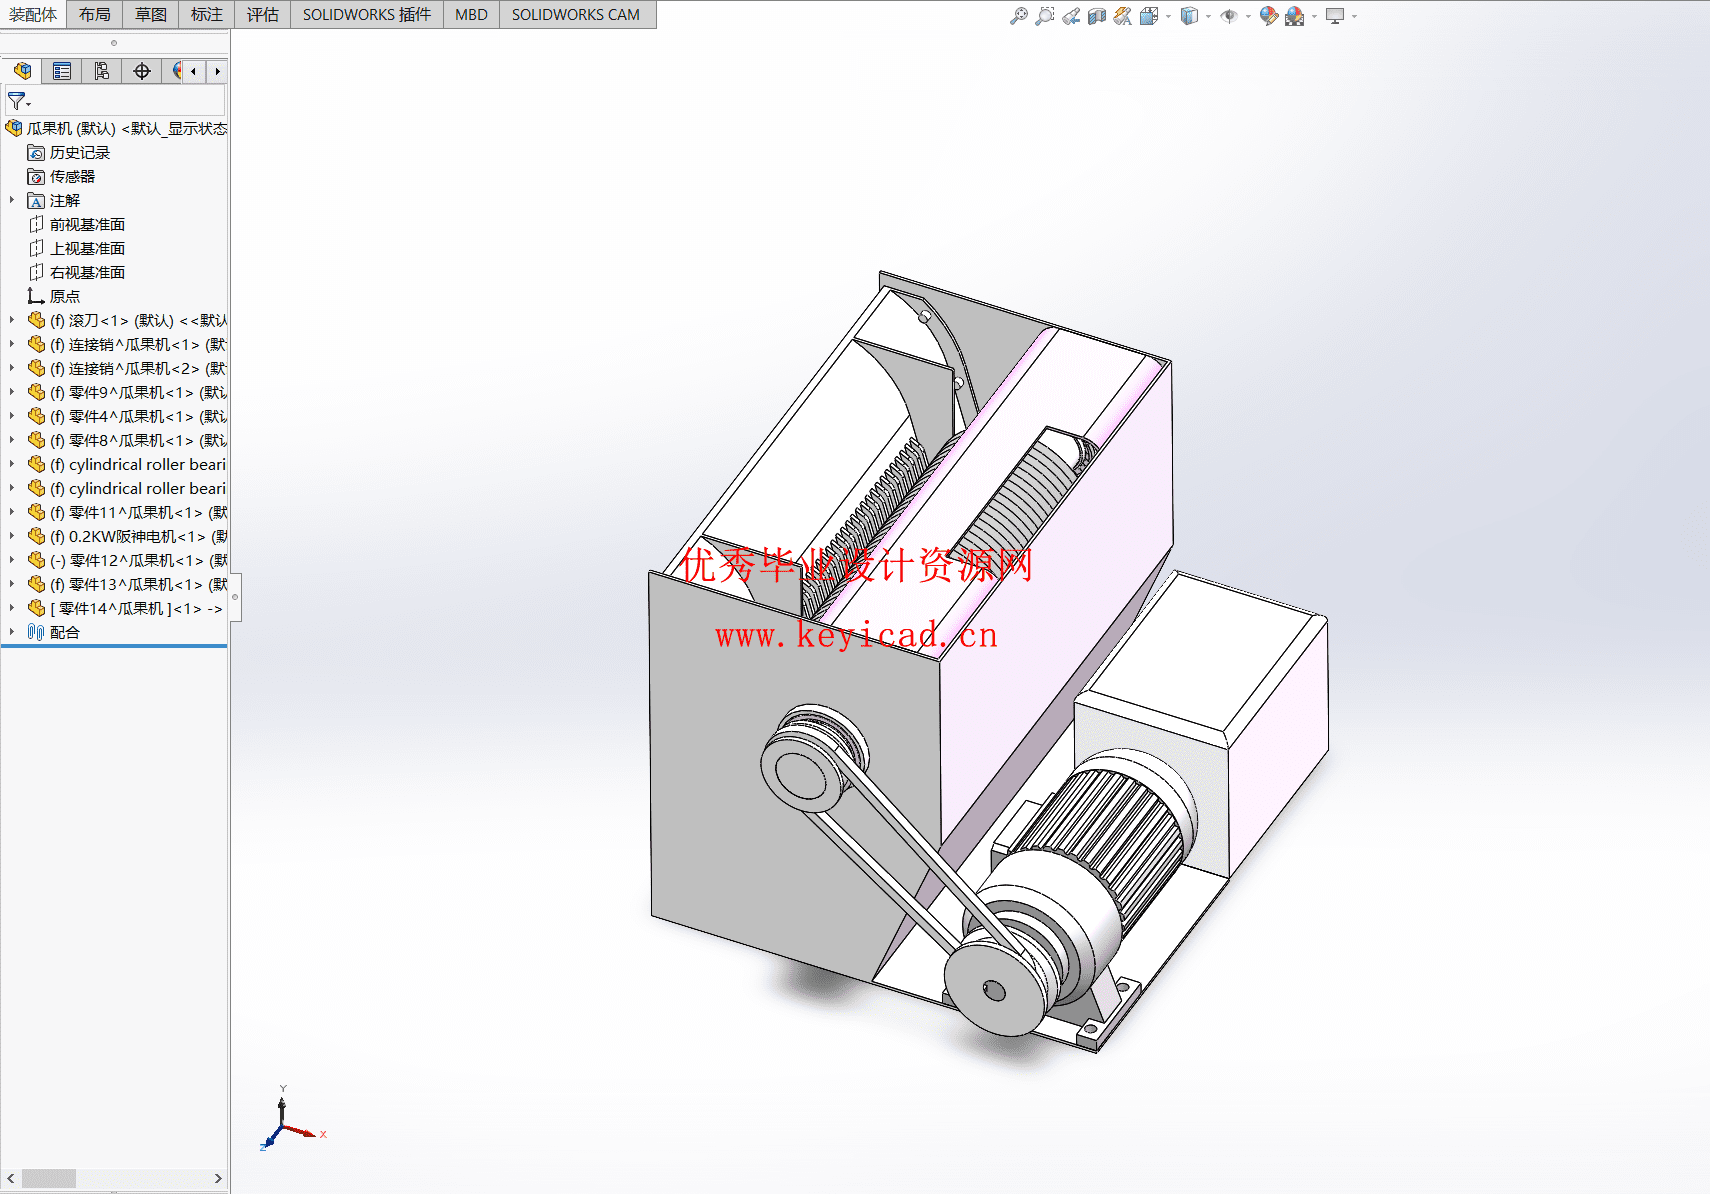Open the DimXpertManager crosshair tab
The width and height of the screenshot is (1710, 1194).
(x=142, y=71)
